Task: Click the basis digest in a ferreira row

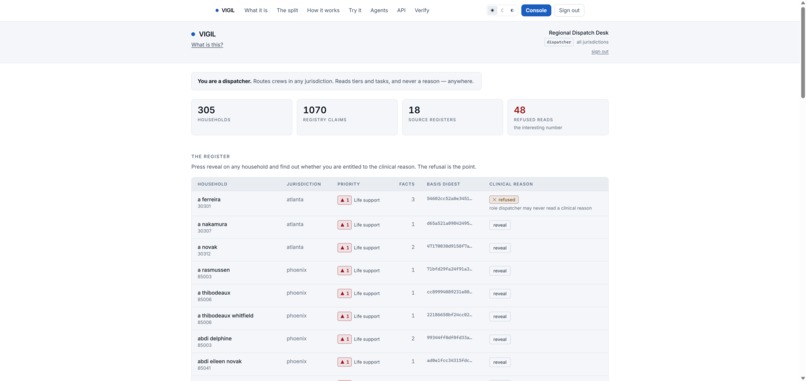Action: tap(449, 198)
